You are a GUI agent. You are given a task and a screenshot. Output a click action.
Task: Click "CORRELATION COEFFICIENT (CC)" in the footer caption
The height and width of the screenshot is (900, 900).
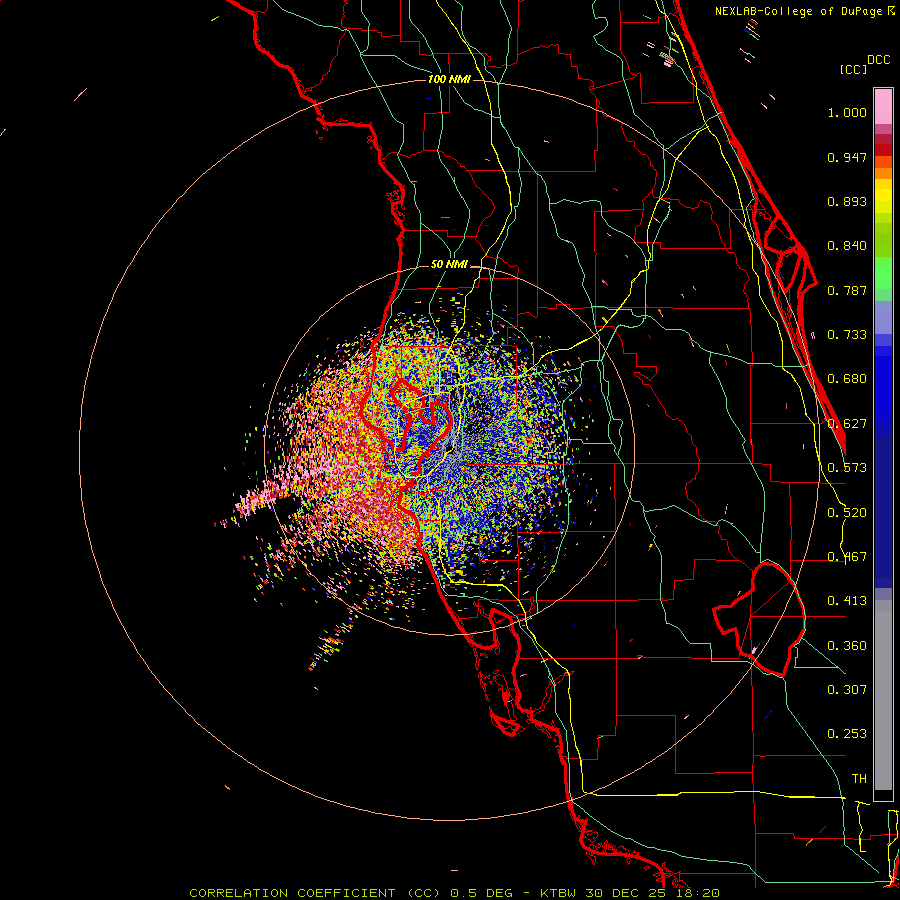click(x=315, y=893)
